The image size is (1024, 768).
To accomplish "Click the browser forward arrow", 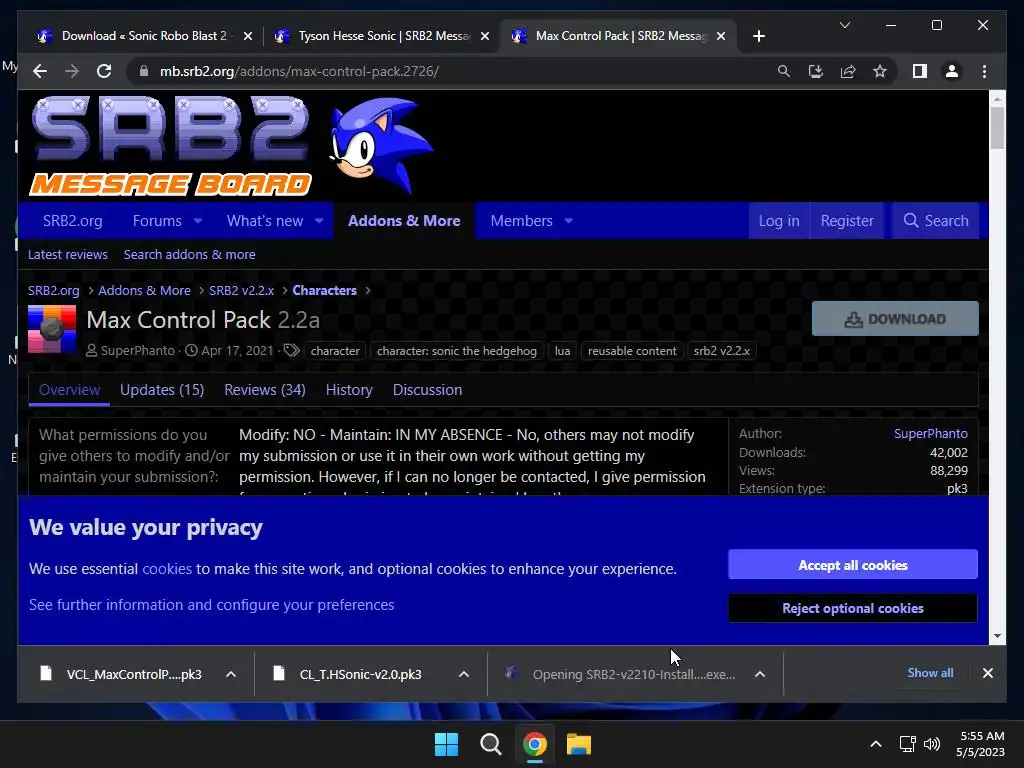I will click(72, 71).
